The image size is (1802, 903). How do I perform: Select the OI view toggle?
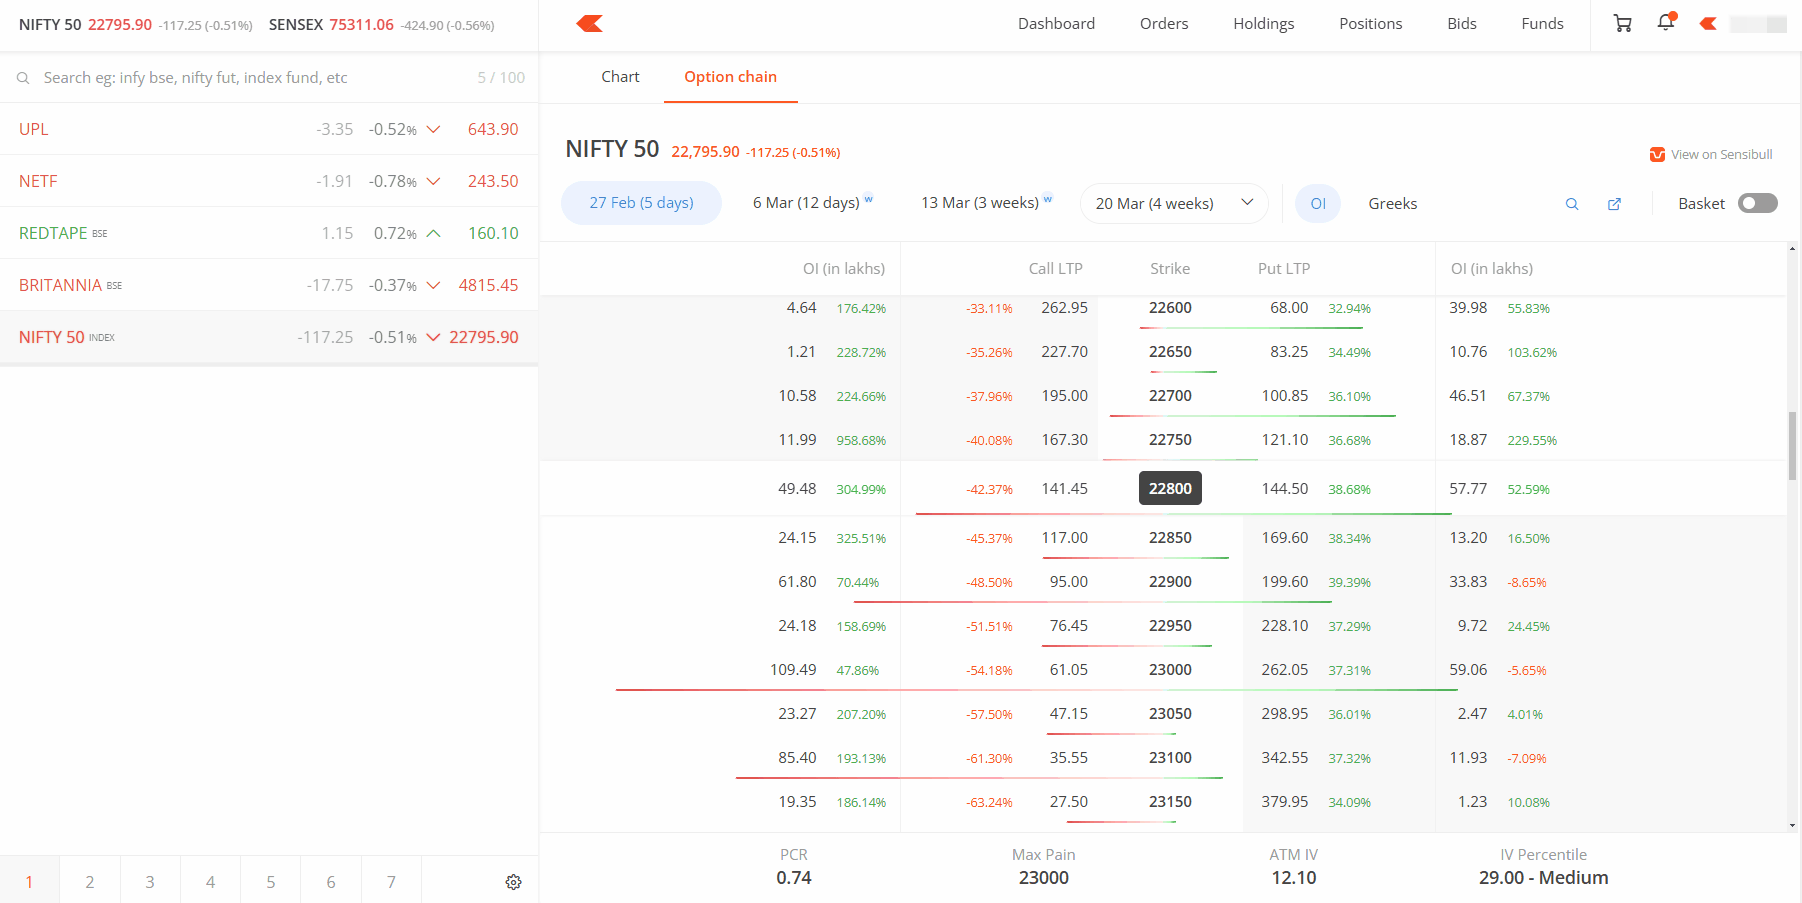[1318, 203]
